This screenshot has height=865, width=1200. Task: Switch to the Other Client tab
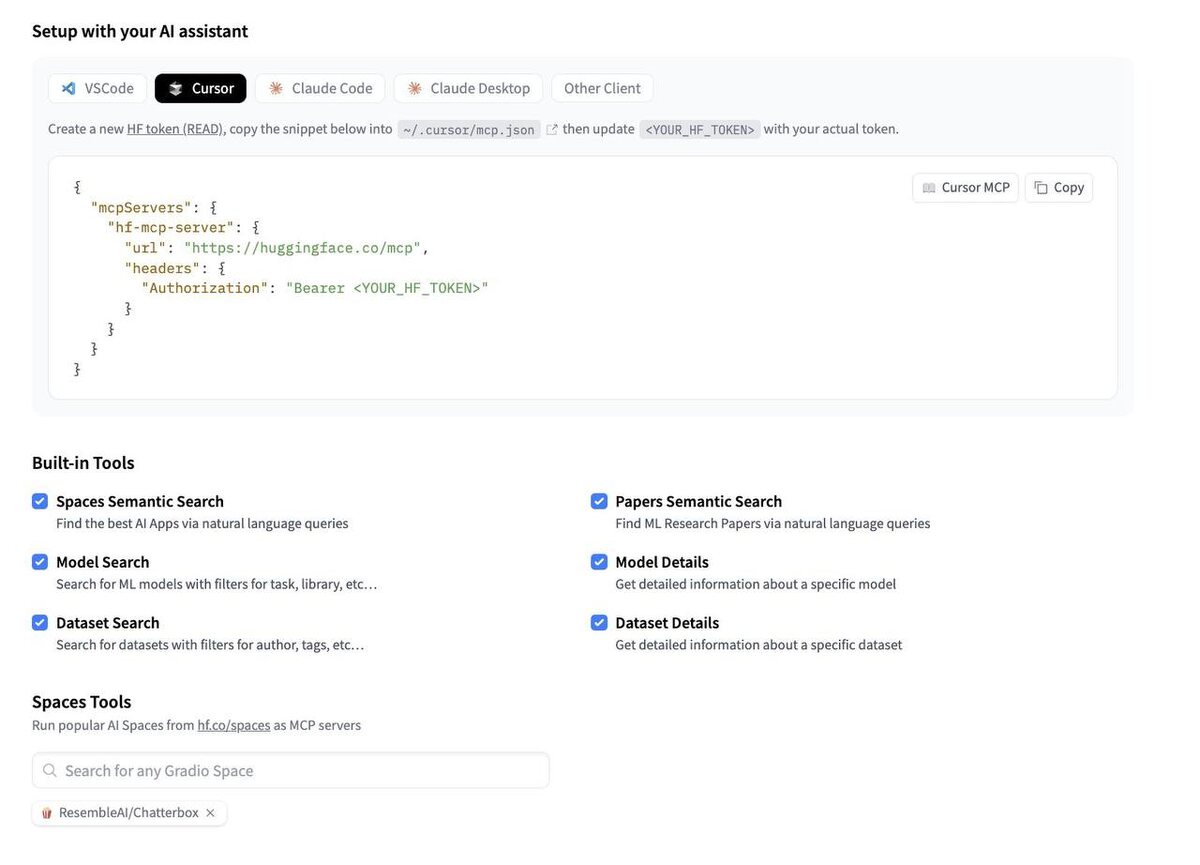coord(602,88)
